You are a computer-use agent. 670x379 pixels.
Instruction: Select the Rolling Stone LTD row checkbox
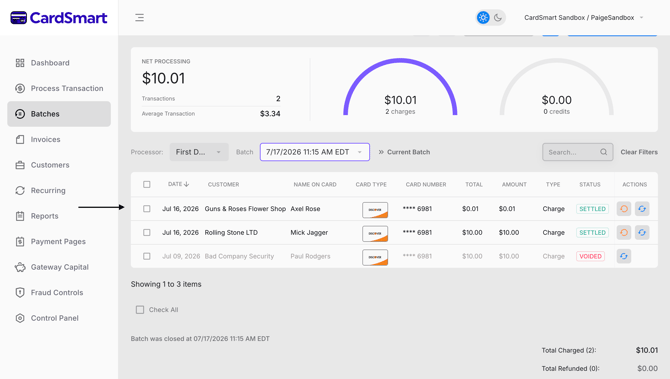click(x=147, y=232)
